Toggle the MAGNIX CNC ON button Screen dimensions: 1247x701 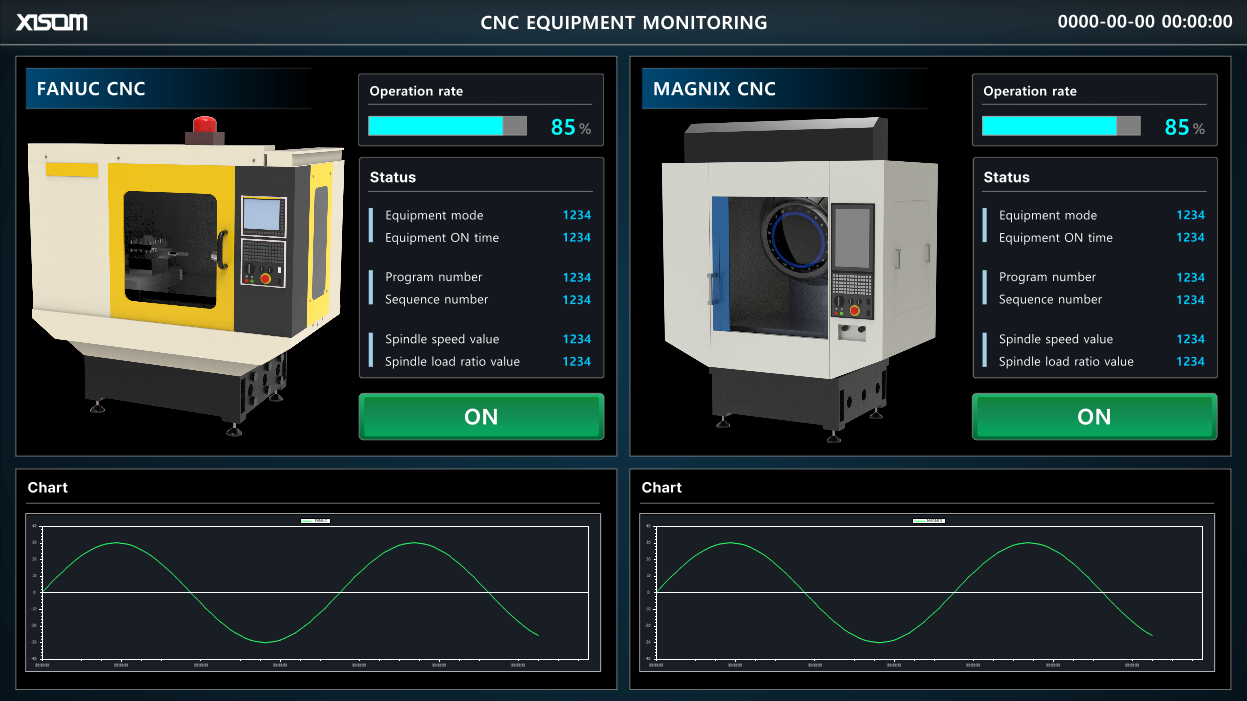pyautogui.click(x=1094, y=417)
